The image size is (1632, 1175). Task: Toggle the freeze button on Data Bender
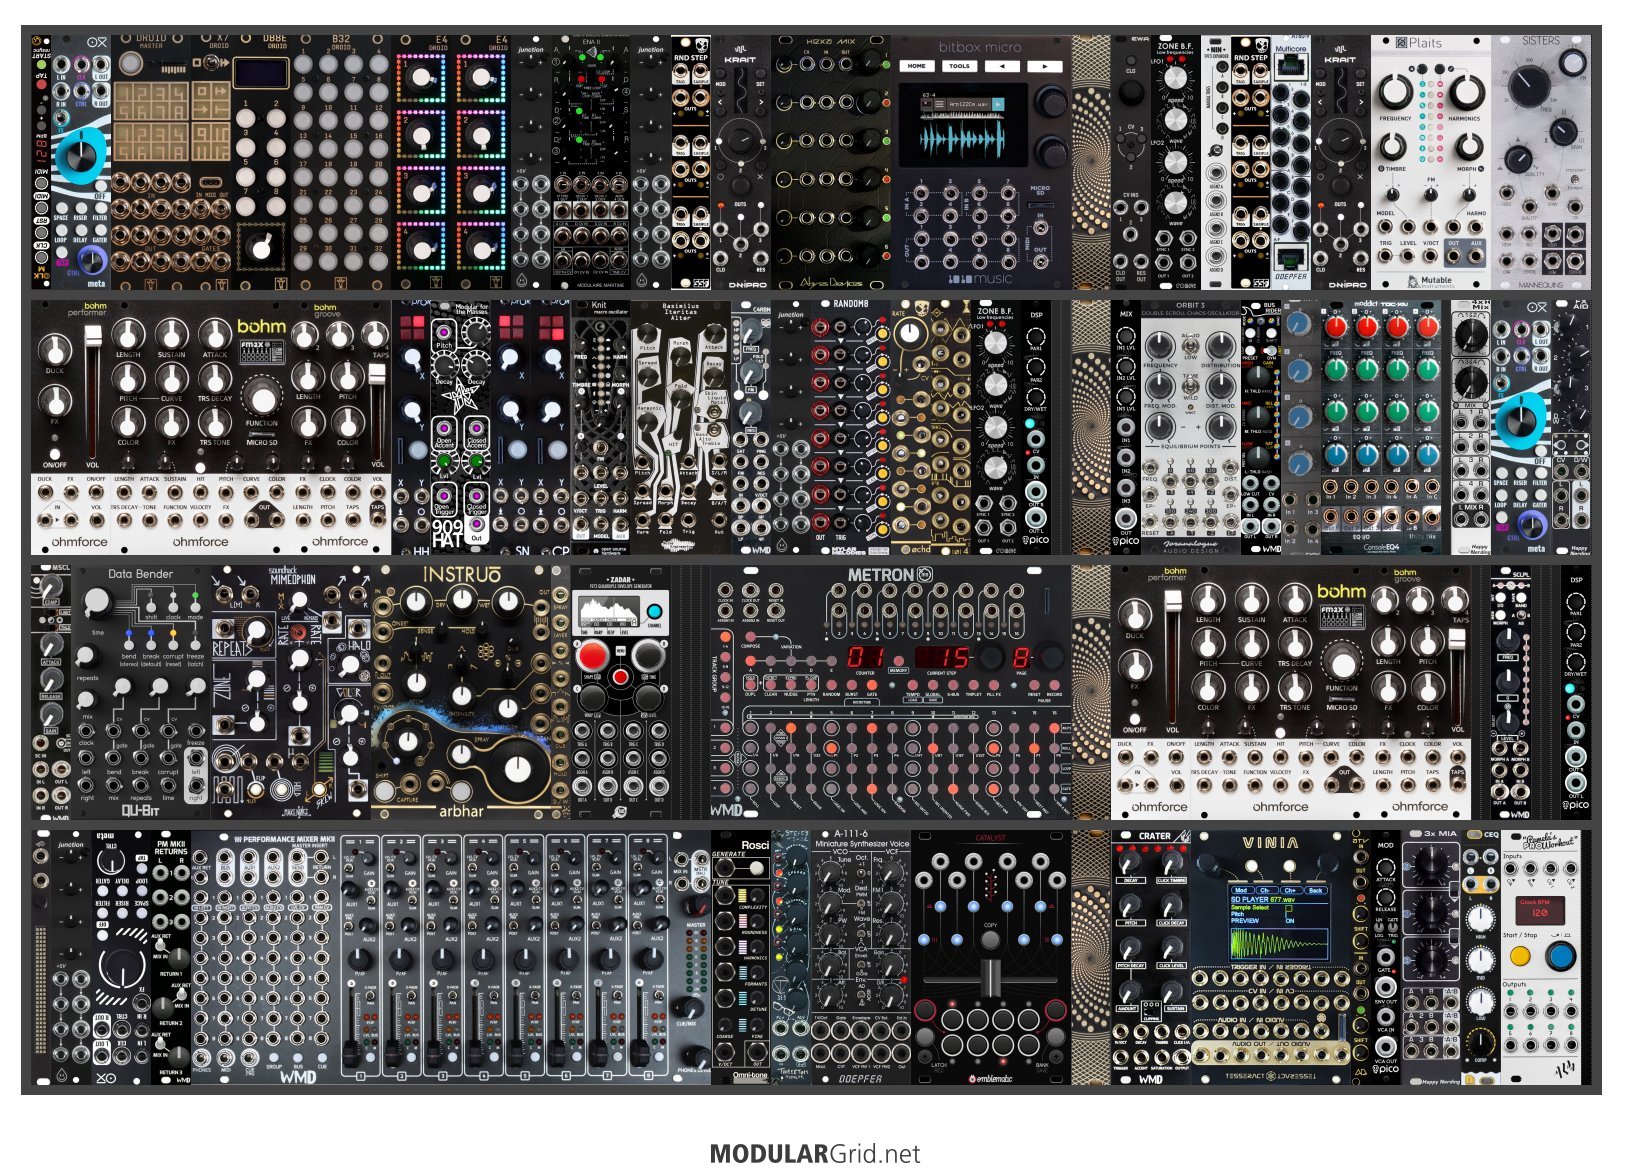[x=195, y=643]
